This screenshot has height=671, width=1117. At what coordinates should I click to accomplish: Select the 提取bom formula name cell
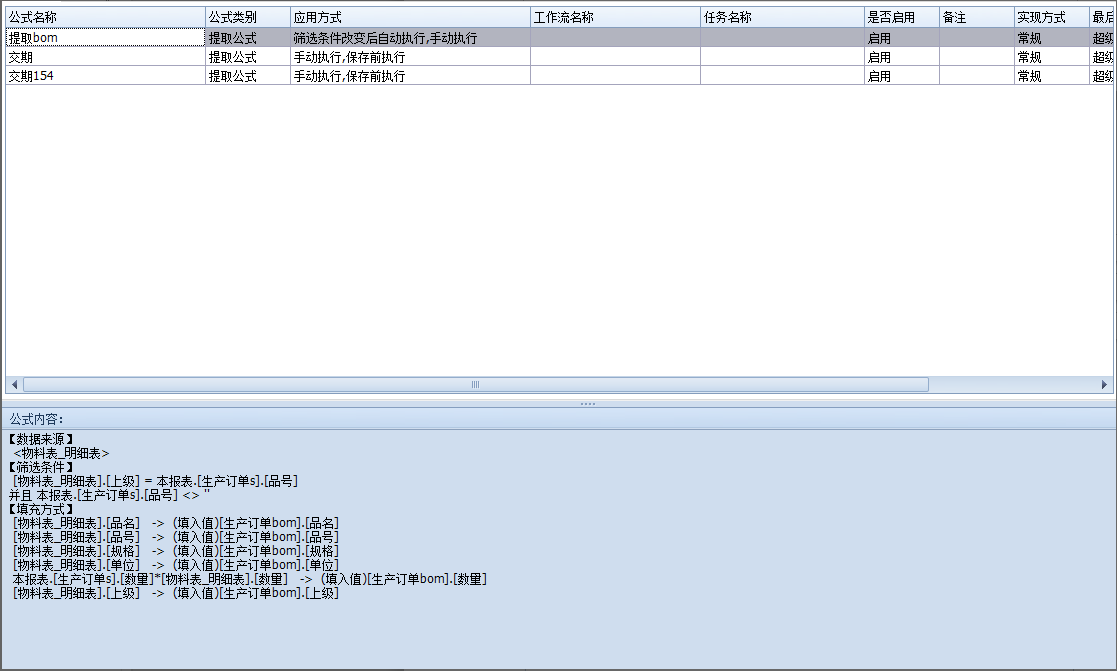(105, 38)
